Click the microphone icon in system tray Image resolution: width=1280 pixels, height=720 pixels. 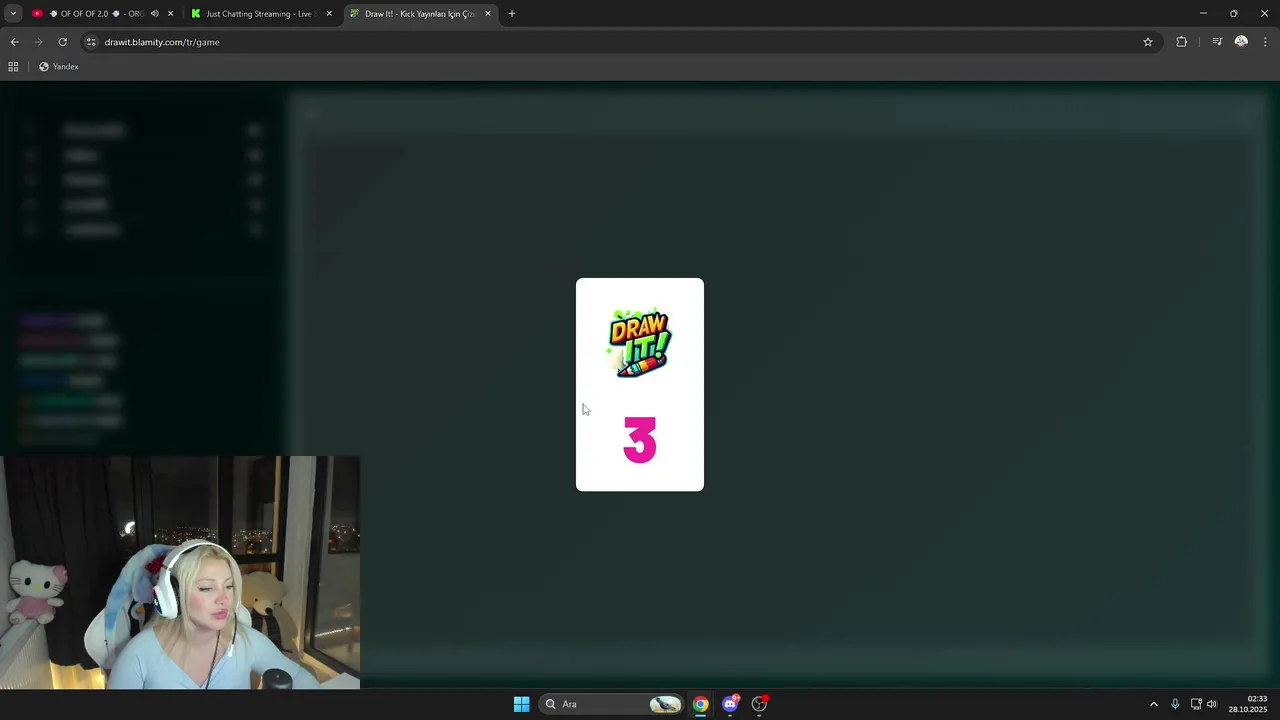click(1175, 704)
